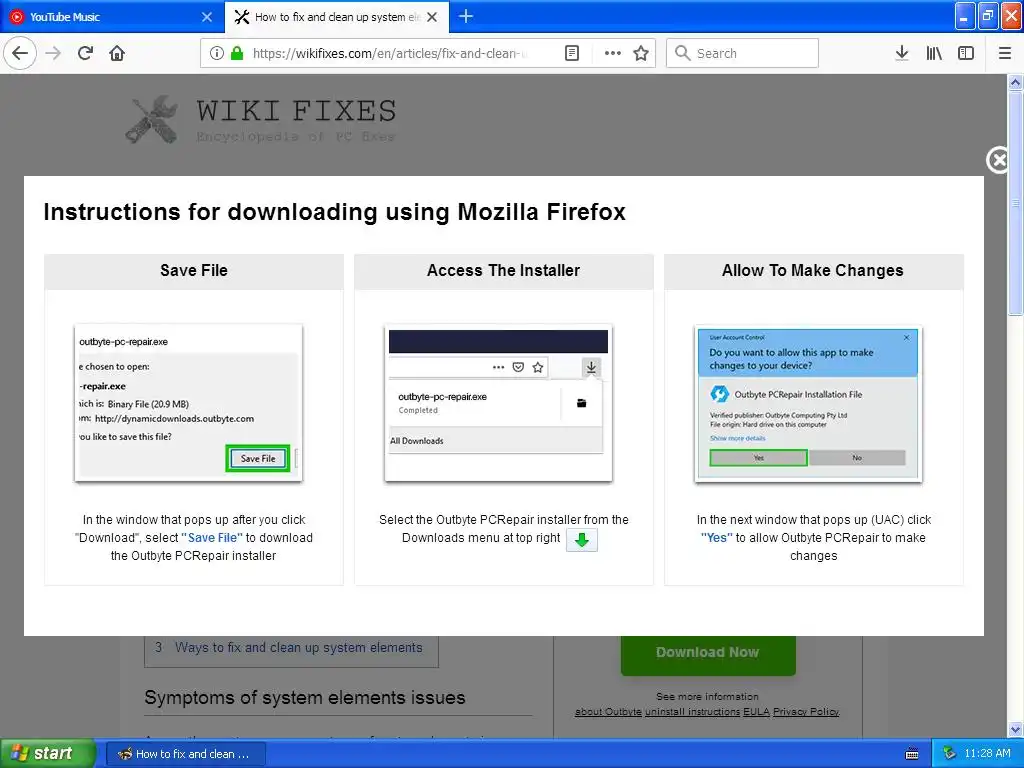Click the Allow To Make Changes heading
The width and height of the screenshot is (1024, 768).
coord(812,270)
